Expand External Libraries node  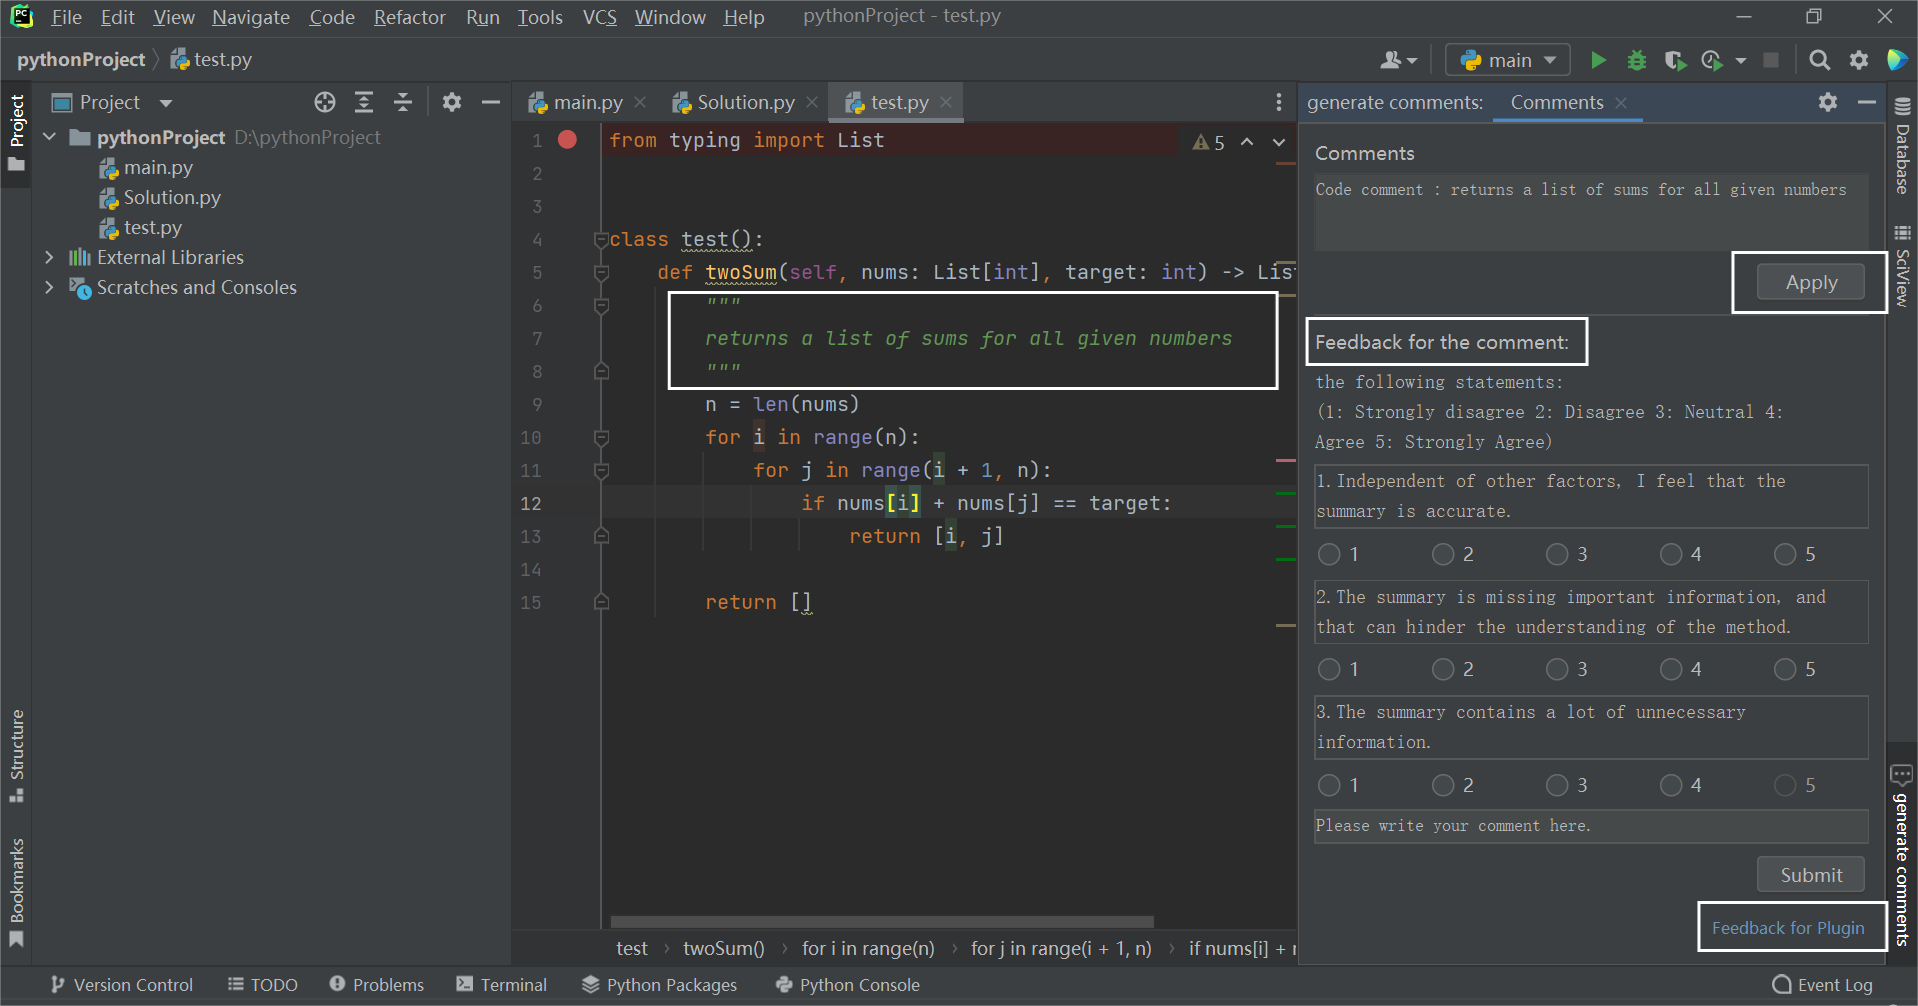49,257
